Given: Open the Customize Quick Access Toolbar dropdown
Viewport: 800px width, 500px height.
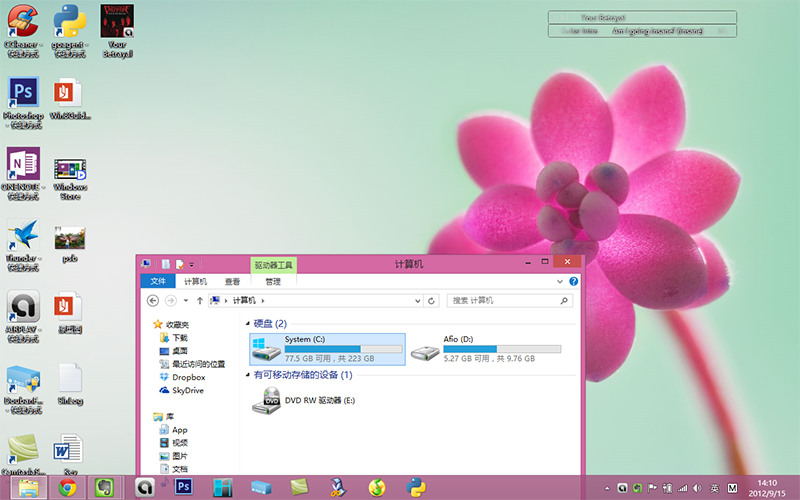Looking at the screenshot, I should (x=192, y=264).
